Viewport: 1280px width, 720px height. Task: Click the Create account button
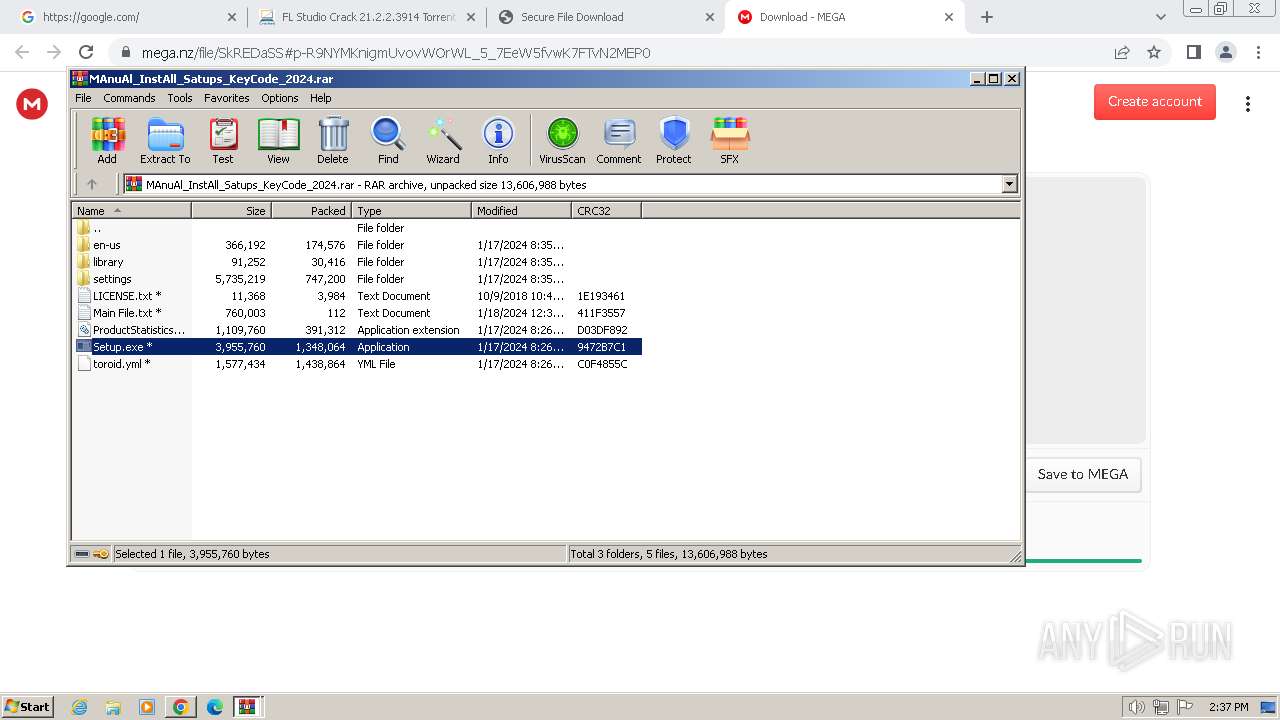point(1155,101)
